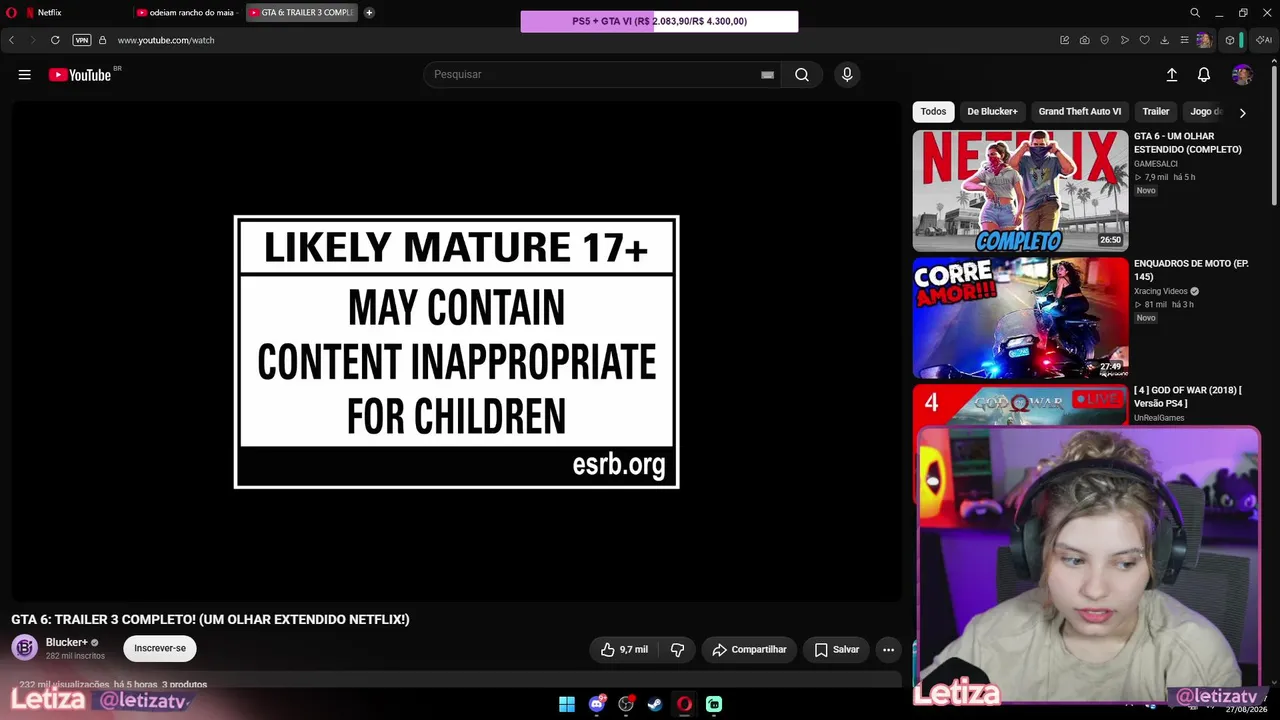Image resolution: width=1280 pixels, height=720 pixels.
Task: Open Steam from the taskbar
Action: (x=655, y=704)
